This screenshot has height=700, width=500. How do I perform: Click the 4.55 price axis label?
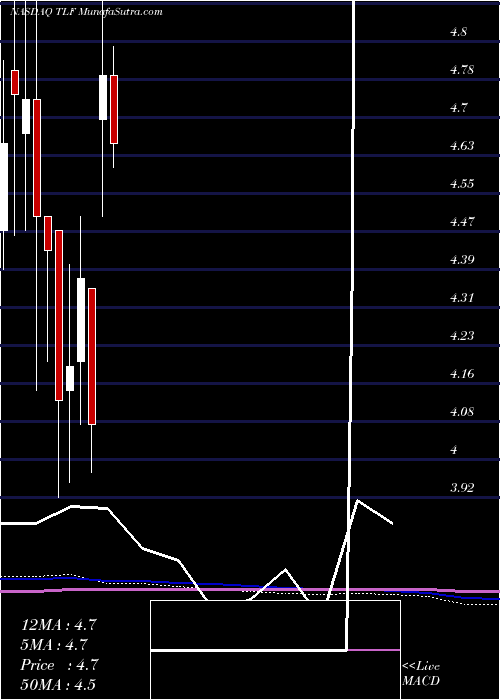(462, 184)
